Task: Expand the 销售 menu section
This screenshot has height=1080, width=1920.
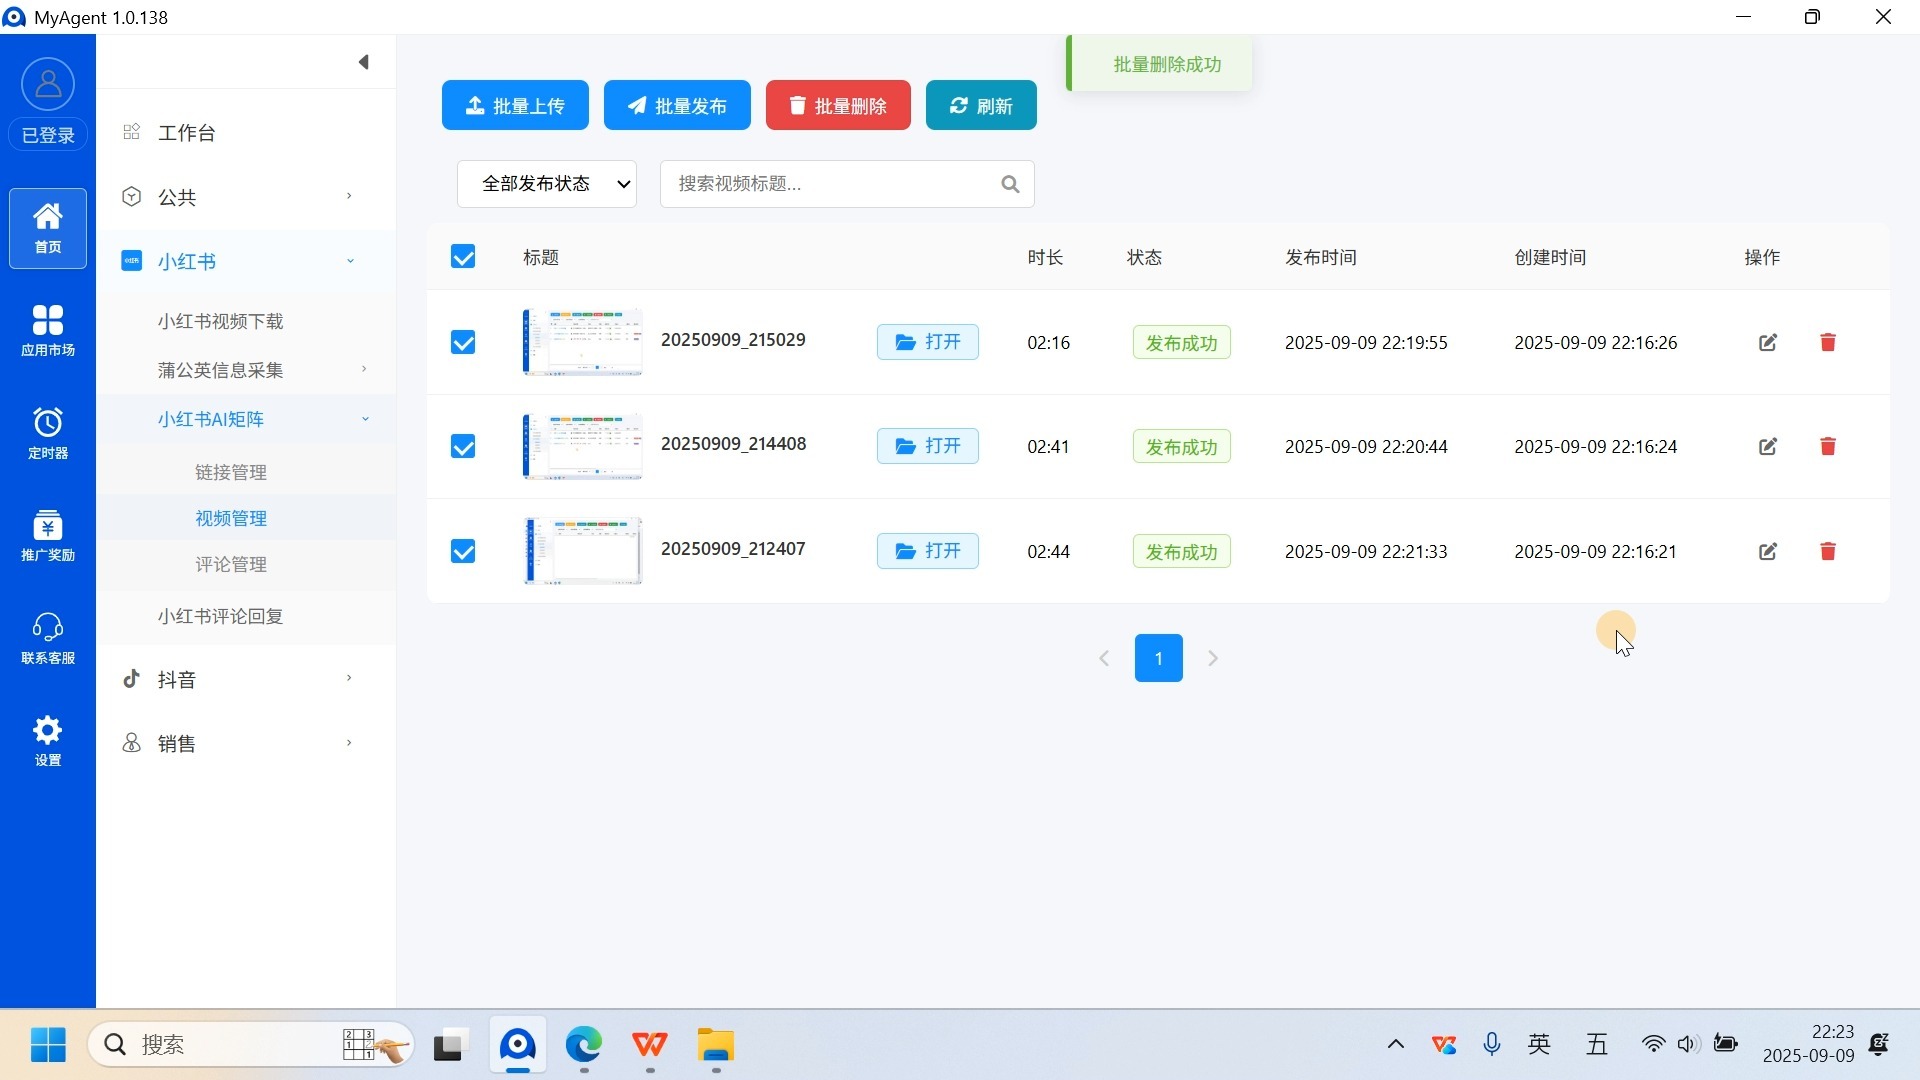Action: [246, 743]
